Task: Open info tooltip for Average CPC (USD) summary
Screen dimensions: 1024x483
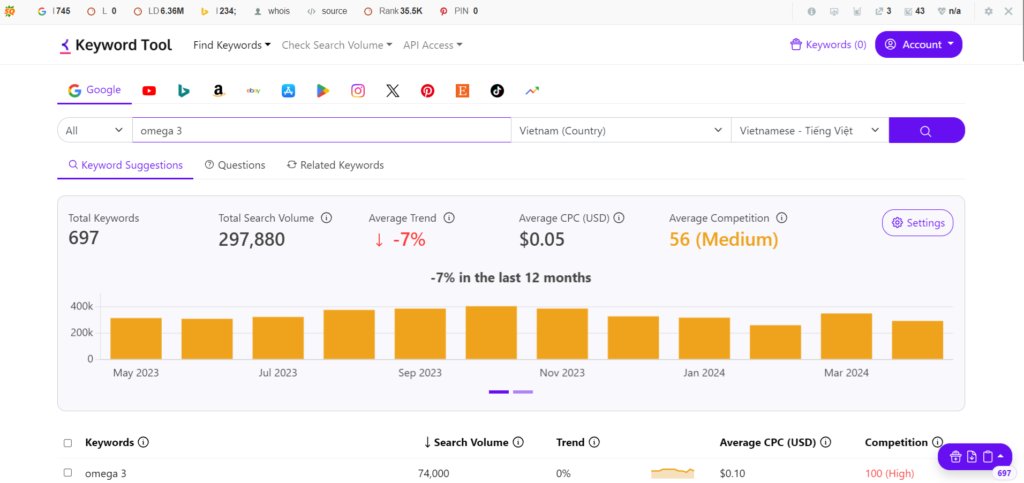Action: pyautogui.click(x=619, y=218)
